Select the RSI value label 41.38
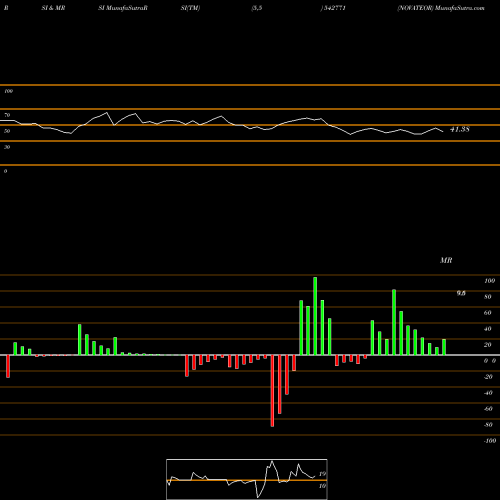This screenshot has width=500, height=500. (460, 129)
